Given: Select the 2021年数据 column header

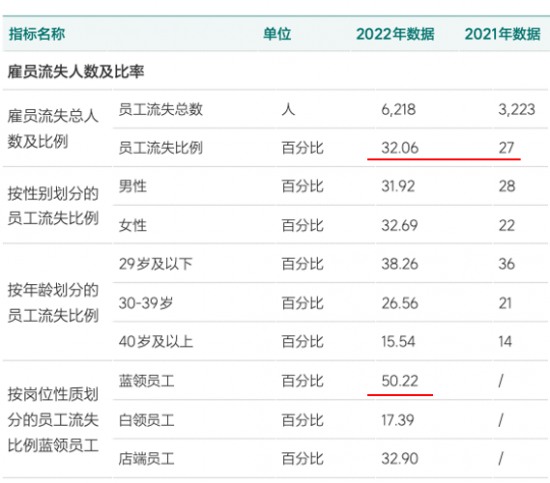Looking at the screenshot, I should coord(502,34).
